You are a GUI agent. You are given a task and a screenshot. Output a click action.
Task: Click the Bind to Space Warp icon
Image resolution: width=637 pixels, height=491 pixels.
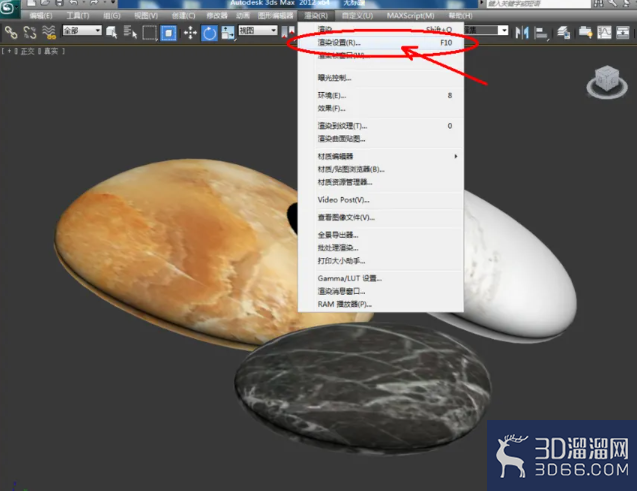(49, 32)
